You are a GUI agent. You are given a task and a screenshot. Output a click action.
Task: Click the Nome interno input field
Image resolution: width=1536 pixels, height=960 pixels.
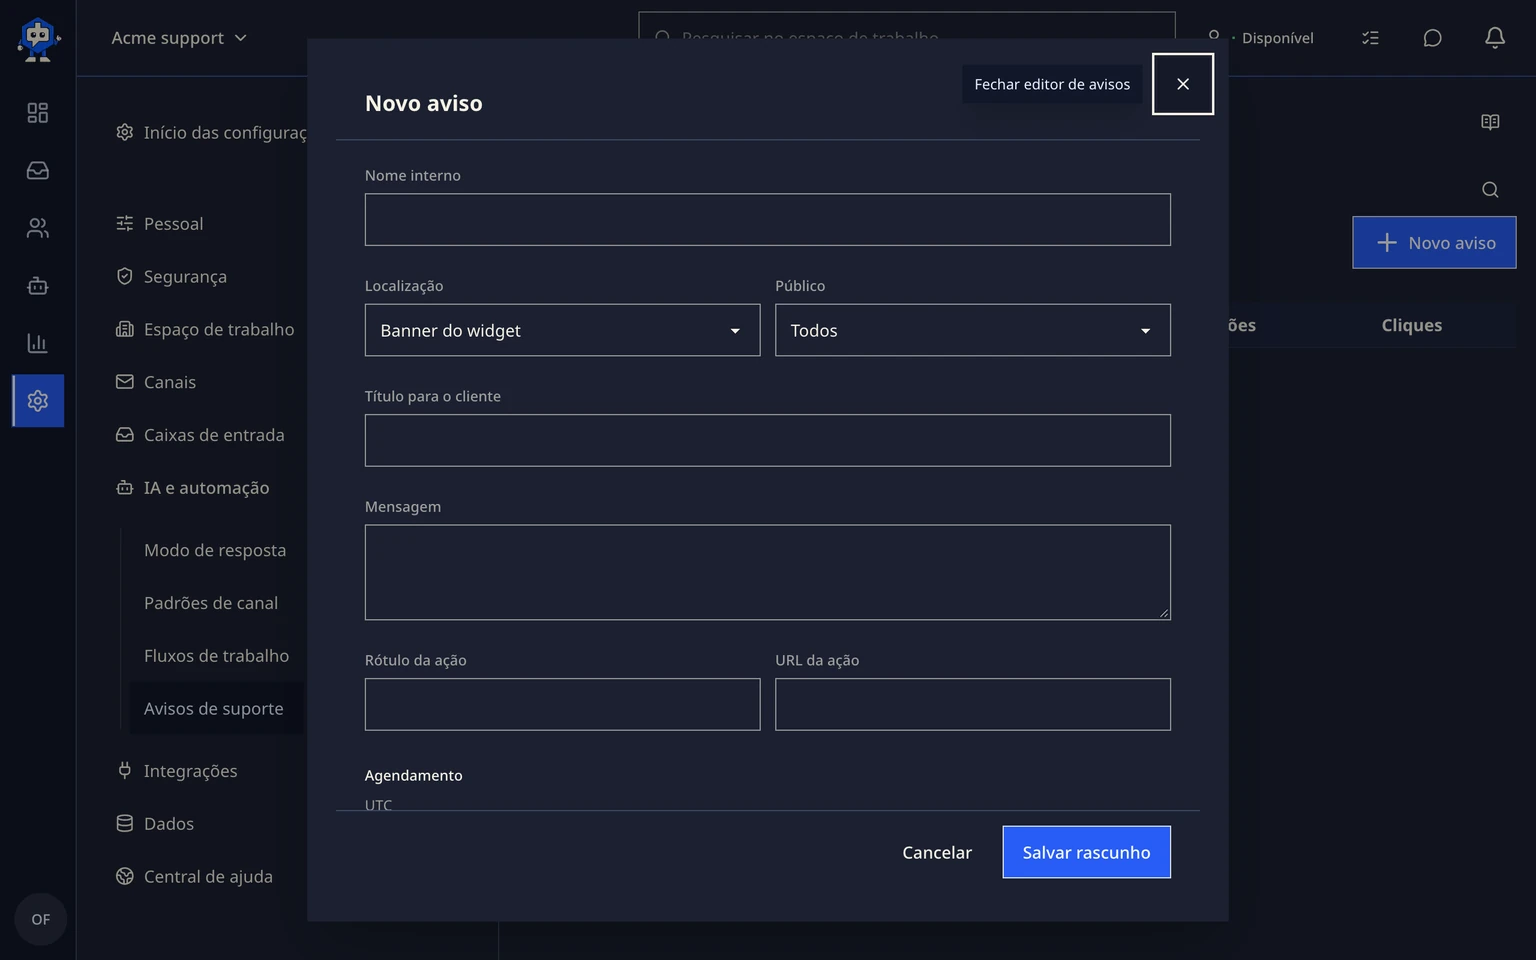767,220
